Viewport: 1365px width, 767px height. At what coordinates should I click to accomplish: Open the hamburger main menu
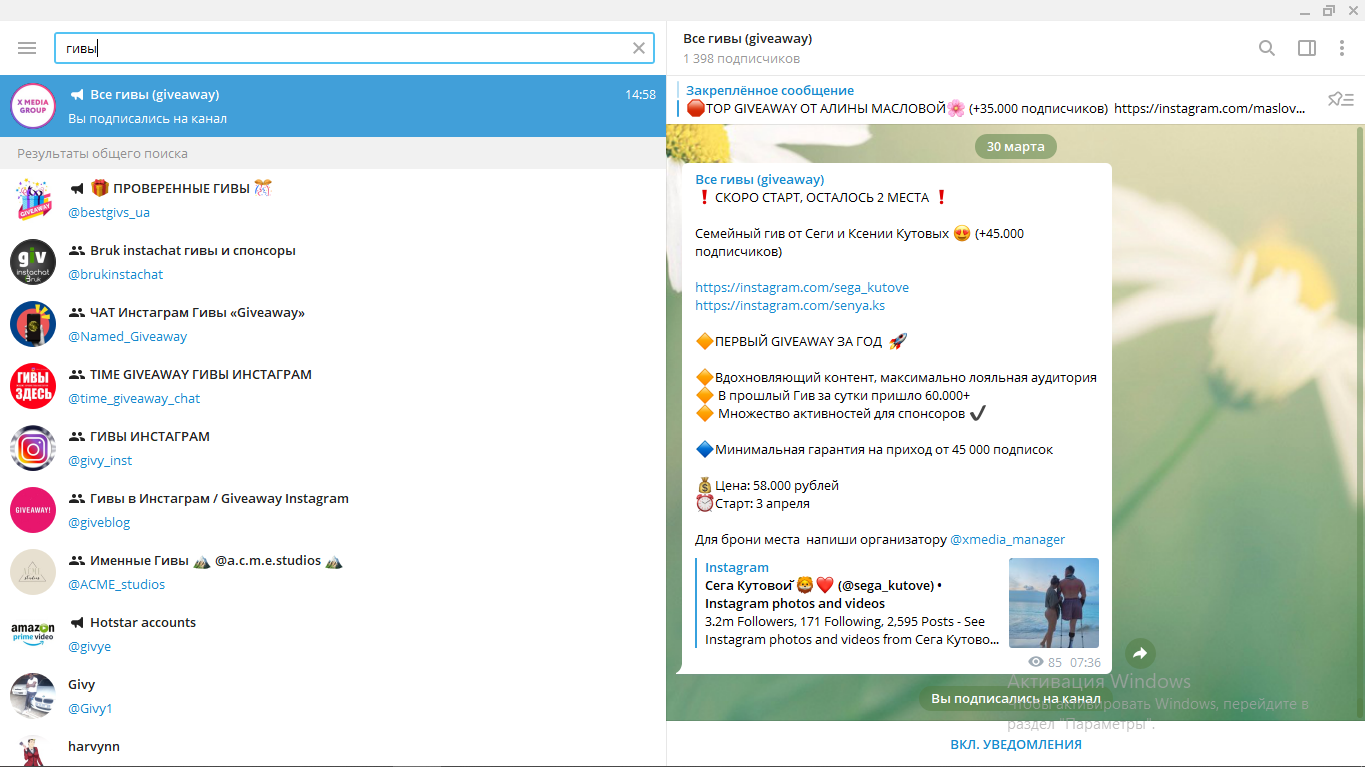click(x=27, y=48)
